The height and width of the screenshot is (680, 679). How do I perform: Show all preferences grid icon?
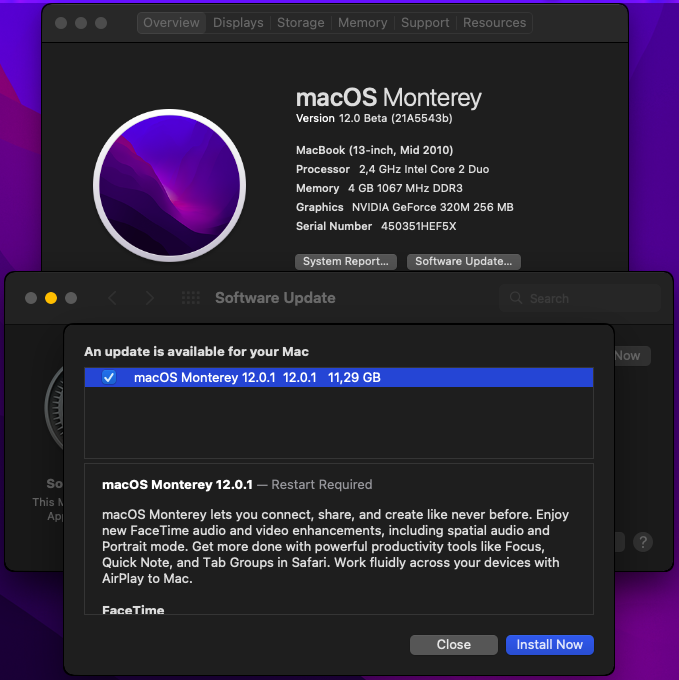[x=191, y=298]
